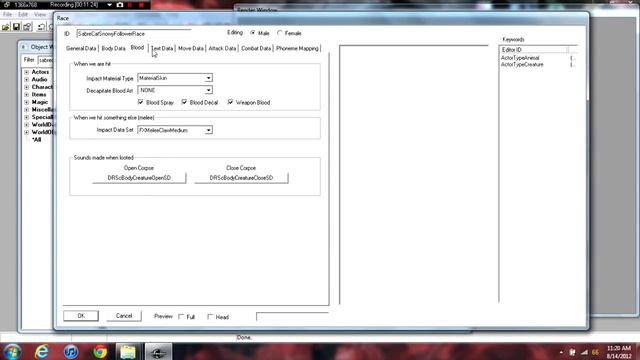The width and height of the screenshot is (640, 360).
Task: Select the Characters tree item
Action: pyautogui.click(x=42, y=87)
